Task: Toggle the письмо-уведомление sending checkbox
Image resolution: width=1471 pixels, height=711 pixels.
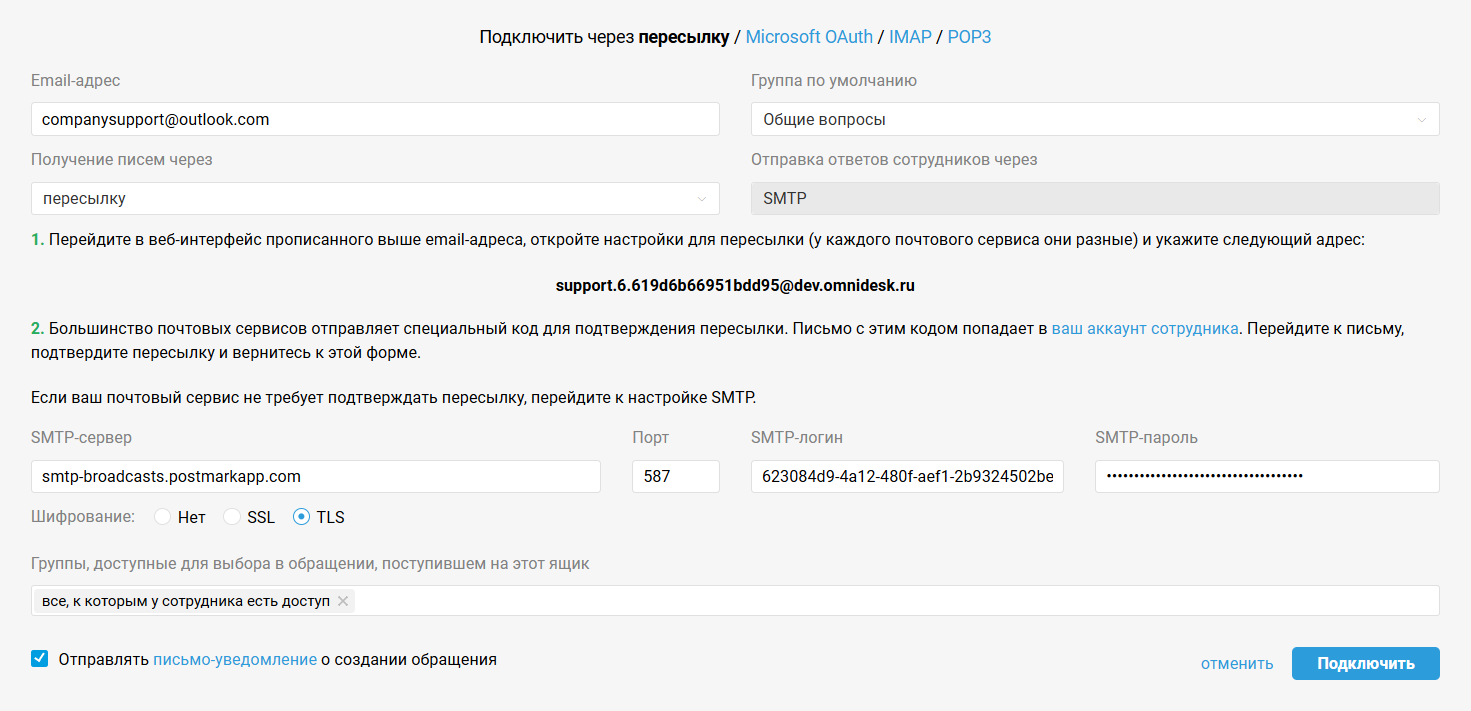Action: pyautogui.click(x=40, y=659)
